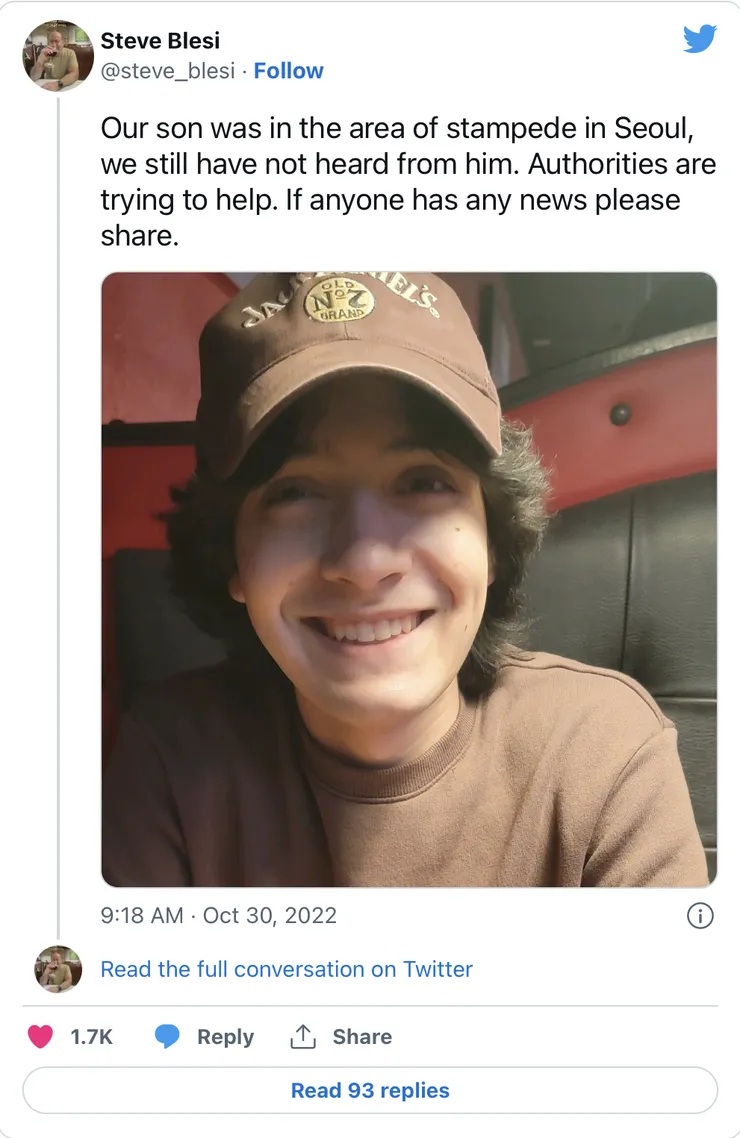Follow the @steve_blesi account
Screen dimensions: 740x1138
[288, 70]
